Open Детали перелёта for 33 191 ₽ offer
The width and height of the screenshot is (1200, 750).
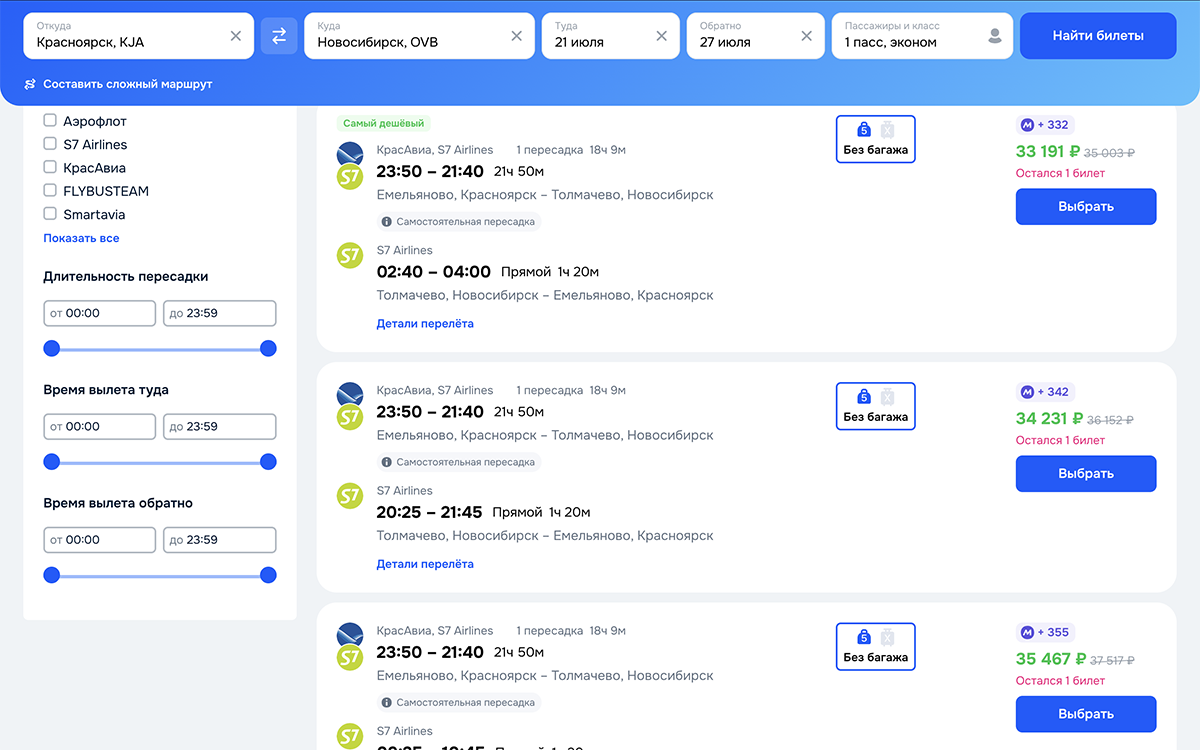[x=425, y=324]
